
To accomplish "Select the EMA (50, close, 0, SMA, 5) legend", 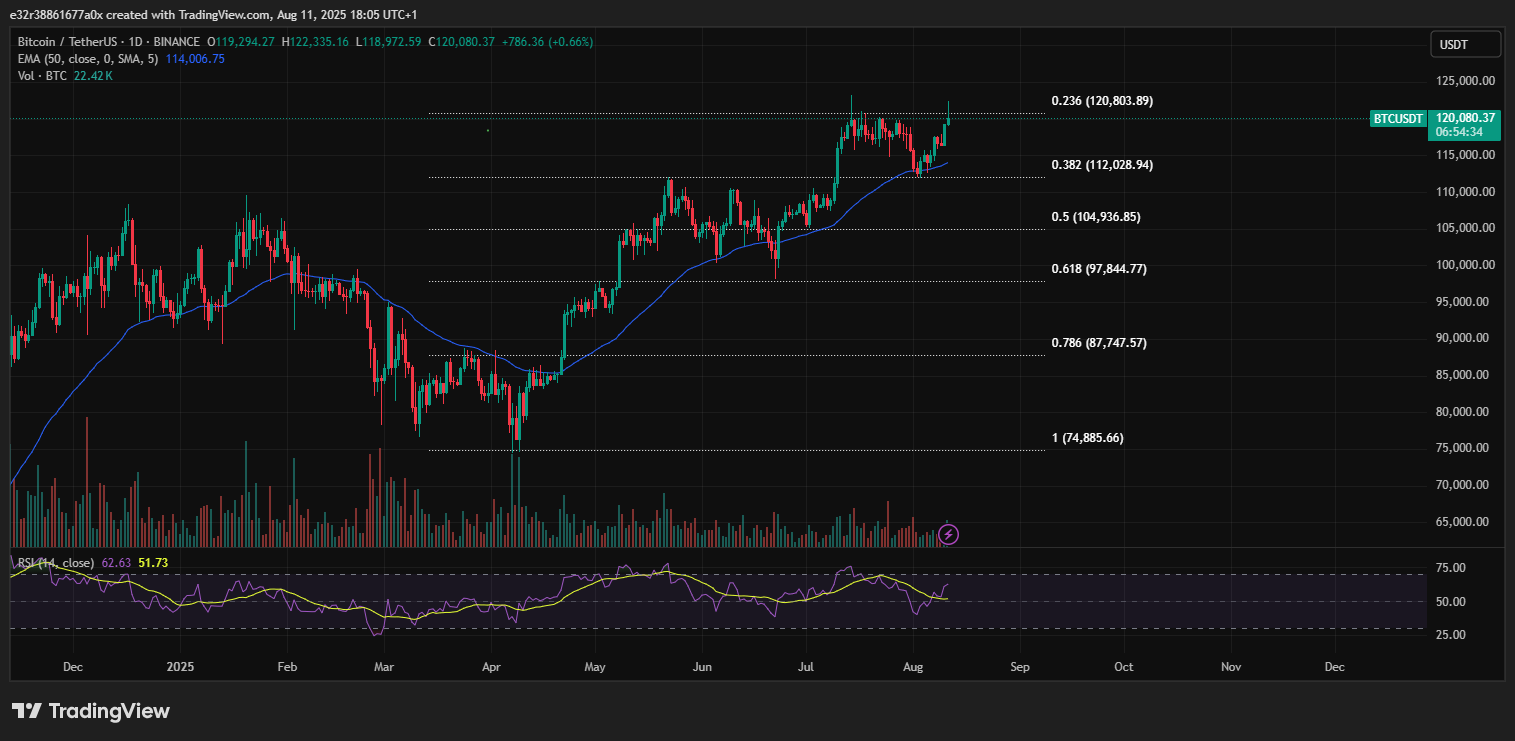I will [88, 59].
